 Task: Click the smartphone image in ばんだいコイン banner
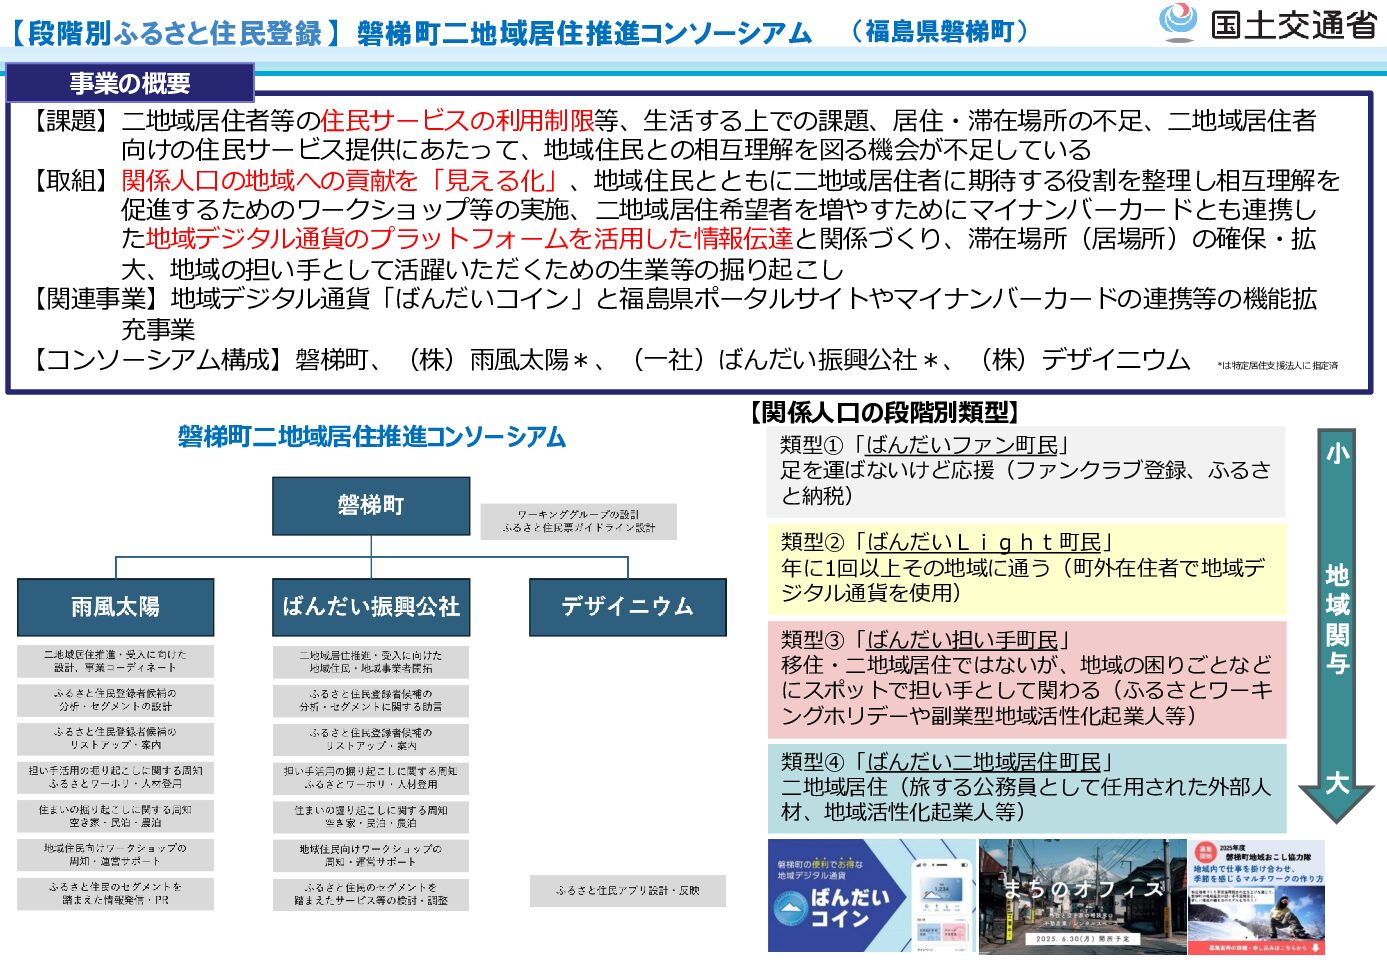click(x=940, y=896)
